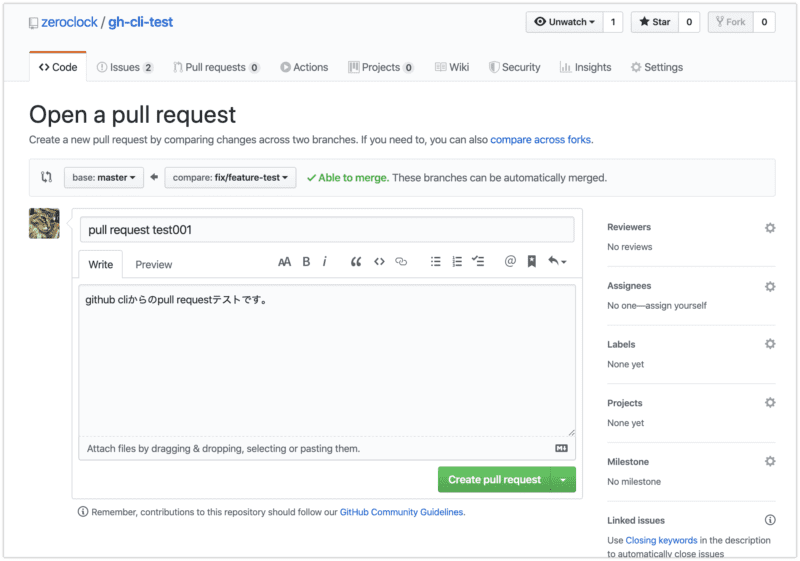Click the bold formatting icon
The image size is (800, 561).
[x=307, y=262]
